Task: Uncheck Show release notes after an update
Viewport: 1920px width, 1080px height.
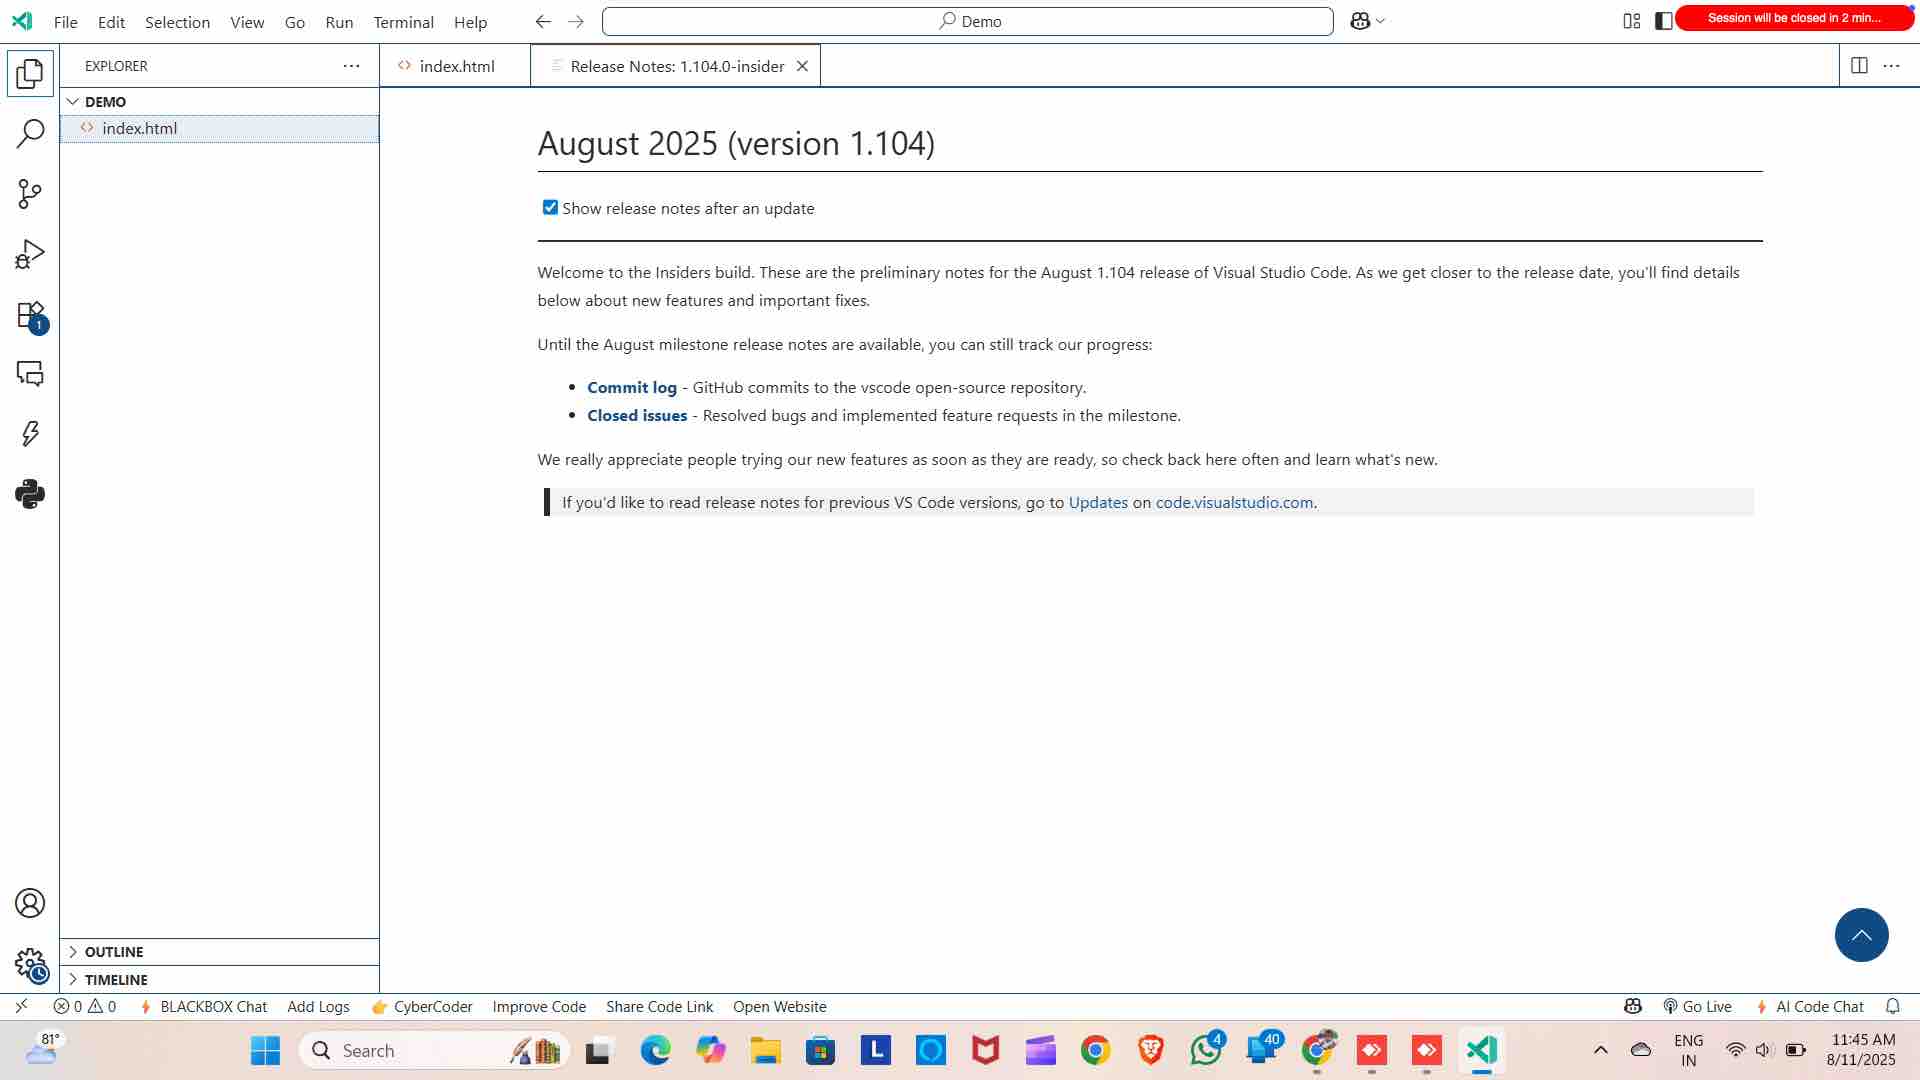Action: tap(550, 207)
